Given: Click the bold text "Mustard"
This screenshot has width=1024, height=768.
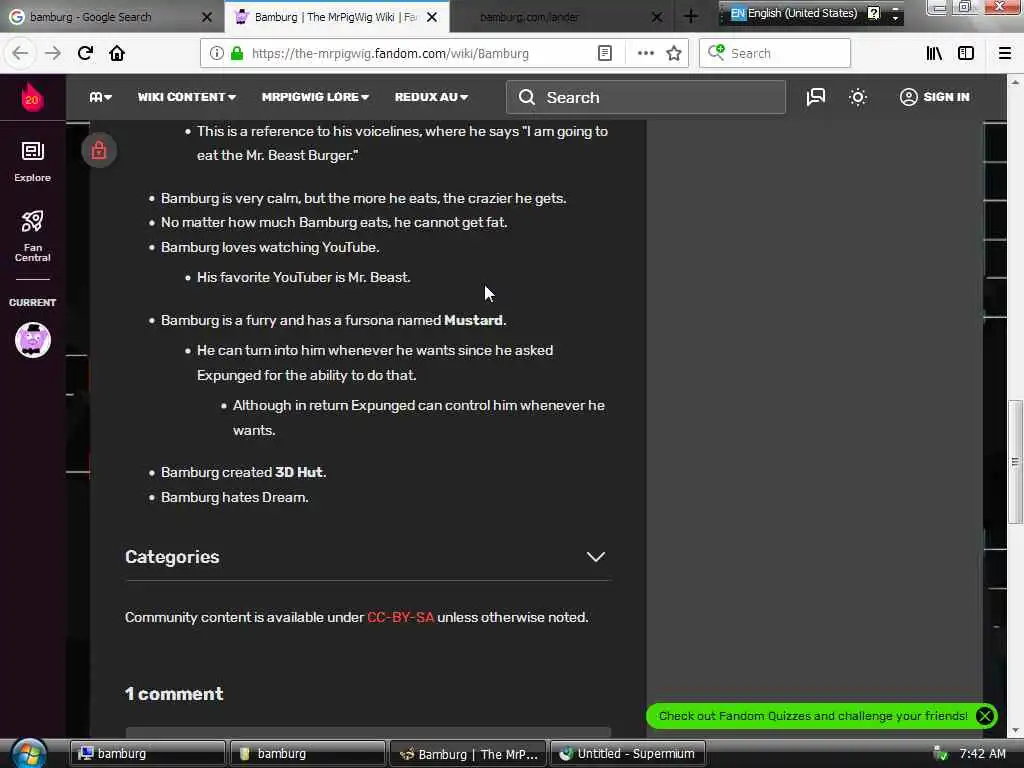Looking at the screenshot, I should tap(473, 321).
